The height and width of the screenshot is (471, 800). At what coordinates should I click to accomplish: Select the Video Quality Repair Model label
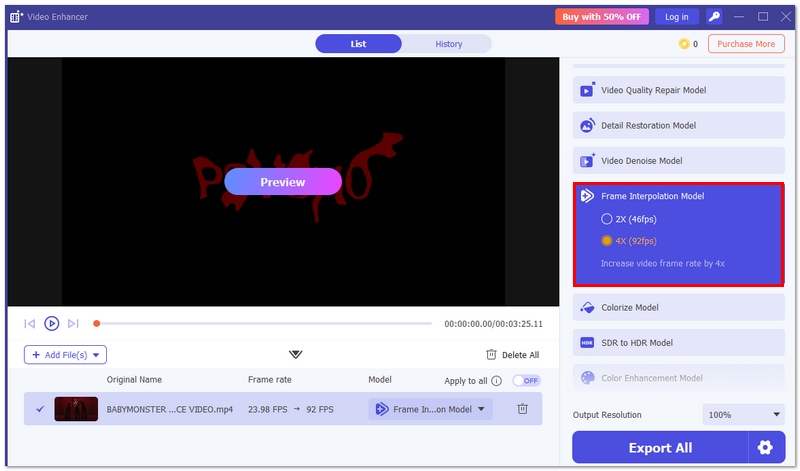pos(654,90)
